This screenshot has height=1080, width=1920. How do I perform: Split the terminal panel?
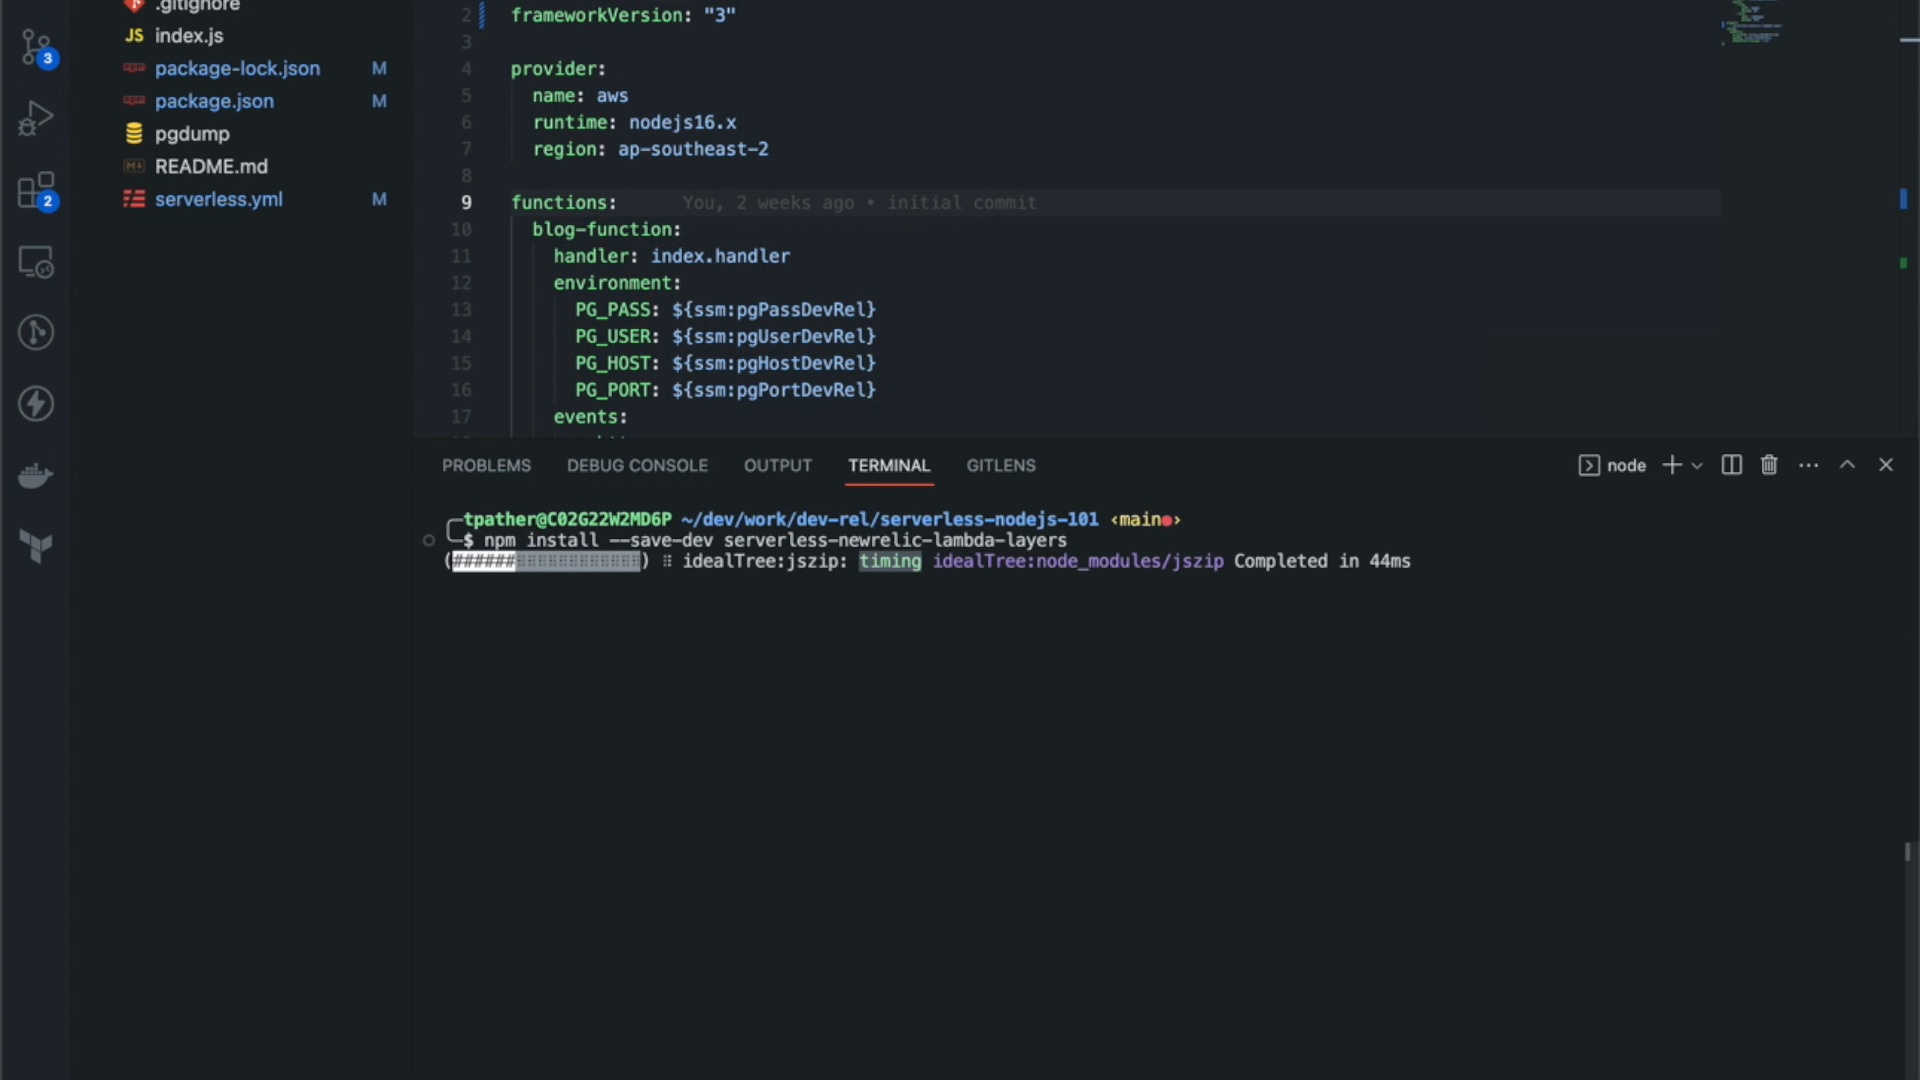[1732, 465]
